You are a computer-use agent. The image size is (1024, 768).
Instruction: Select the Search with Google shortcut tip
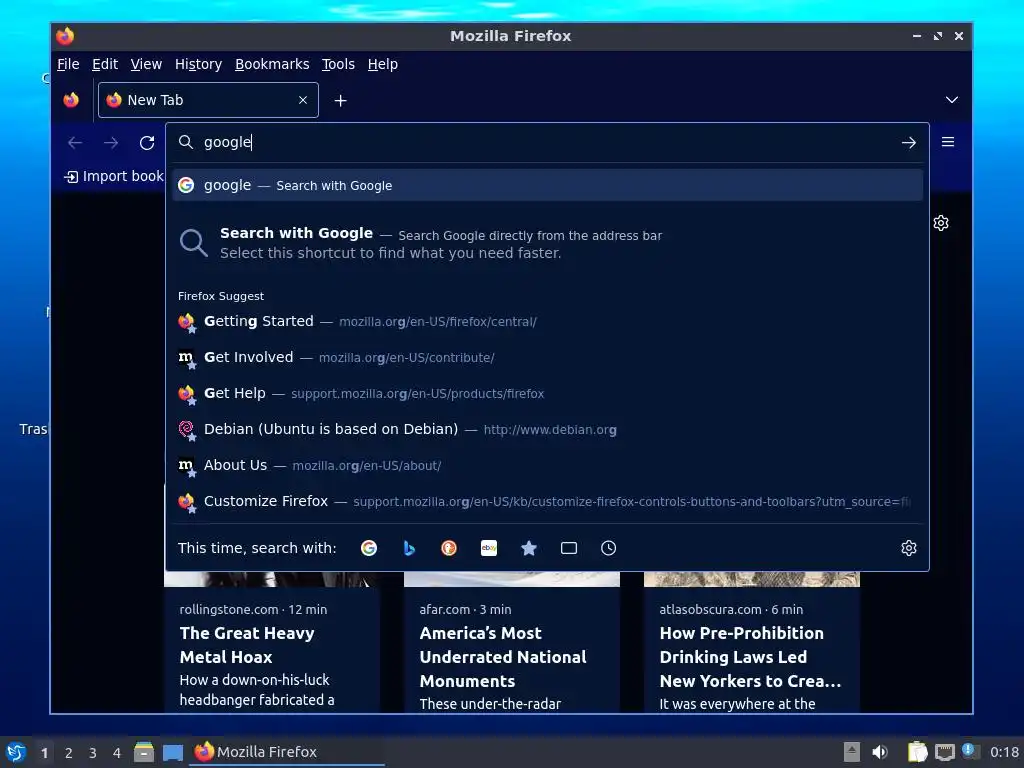tap(547, 243)
